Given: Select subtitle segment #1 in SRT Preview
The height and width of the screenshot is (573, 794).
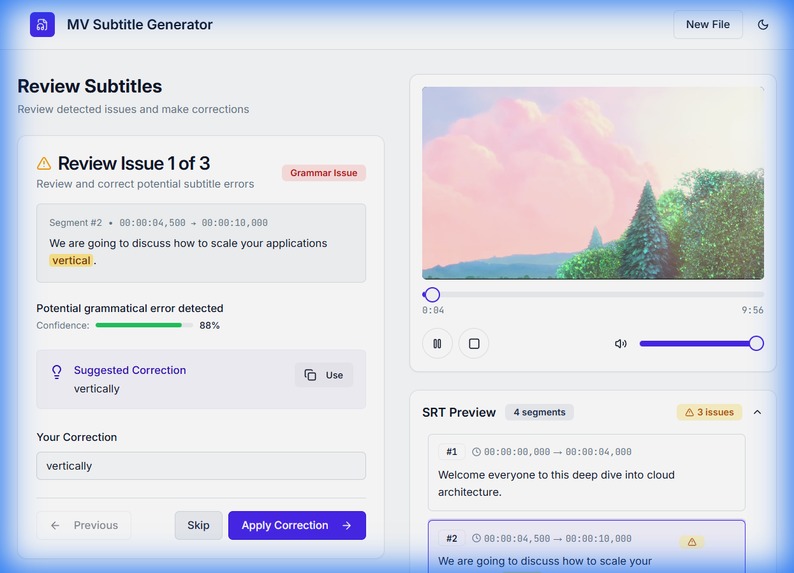Looking at the screenshot, I should click(x=586, y=472).
